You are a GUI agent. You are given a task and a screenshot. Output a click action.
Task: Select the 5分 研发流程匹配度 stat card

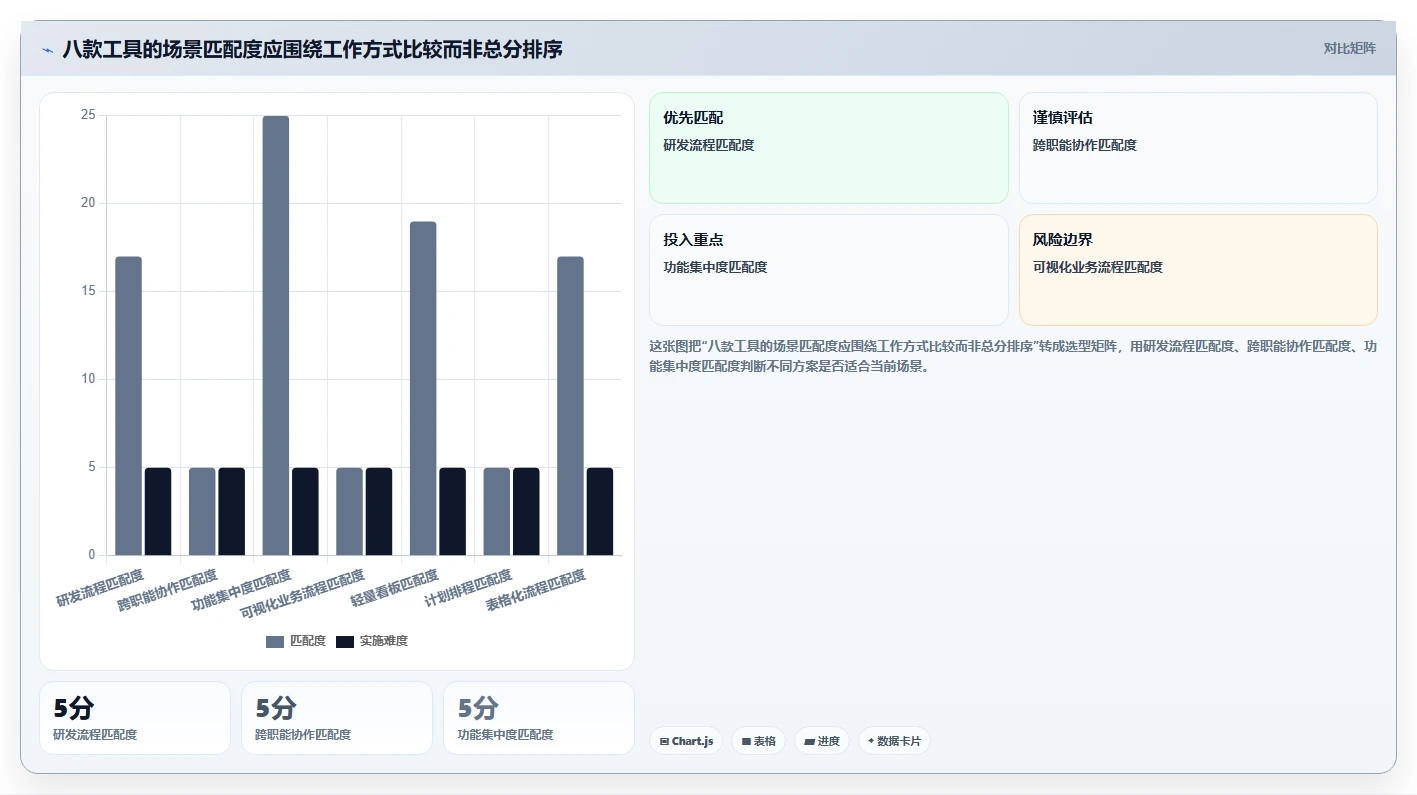(135, 718)
